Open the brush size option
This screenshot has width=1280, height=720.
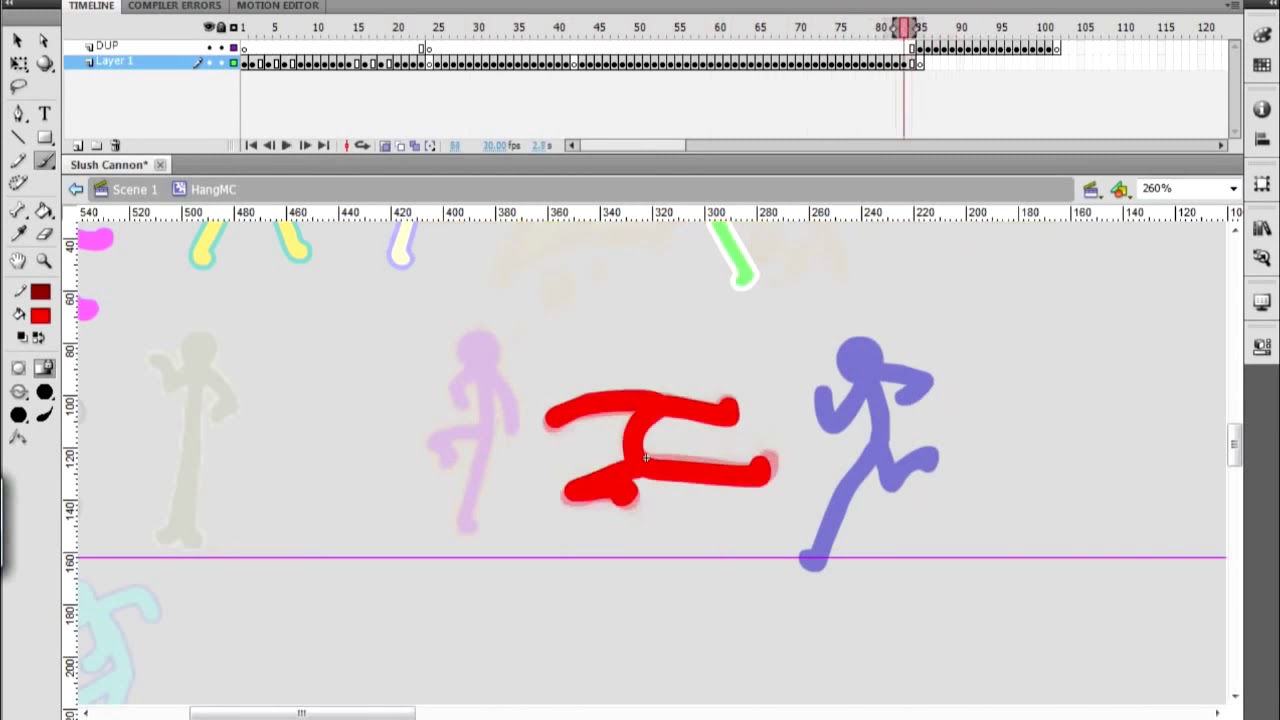(x=44, y=392)
